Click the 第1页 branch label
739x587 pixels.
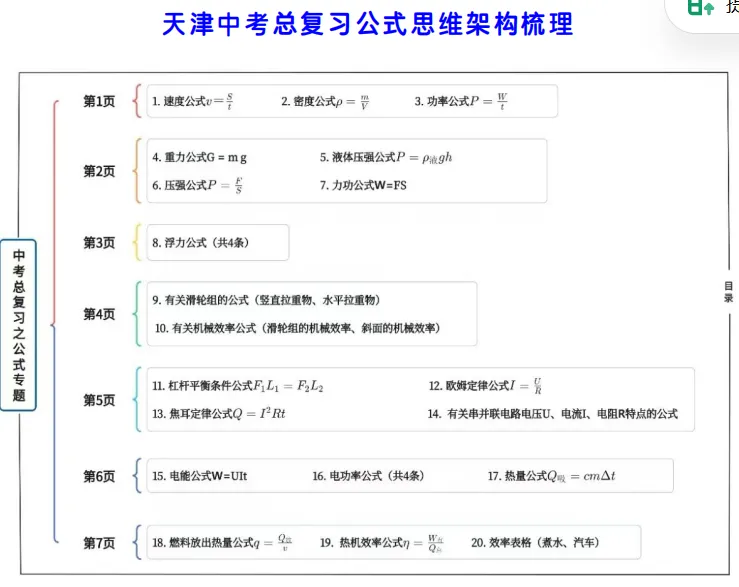(99, 101)
